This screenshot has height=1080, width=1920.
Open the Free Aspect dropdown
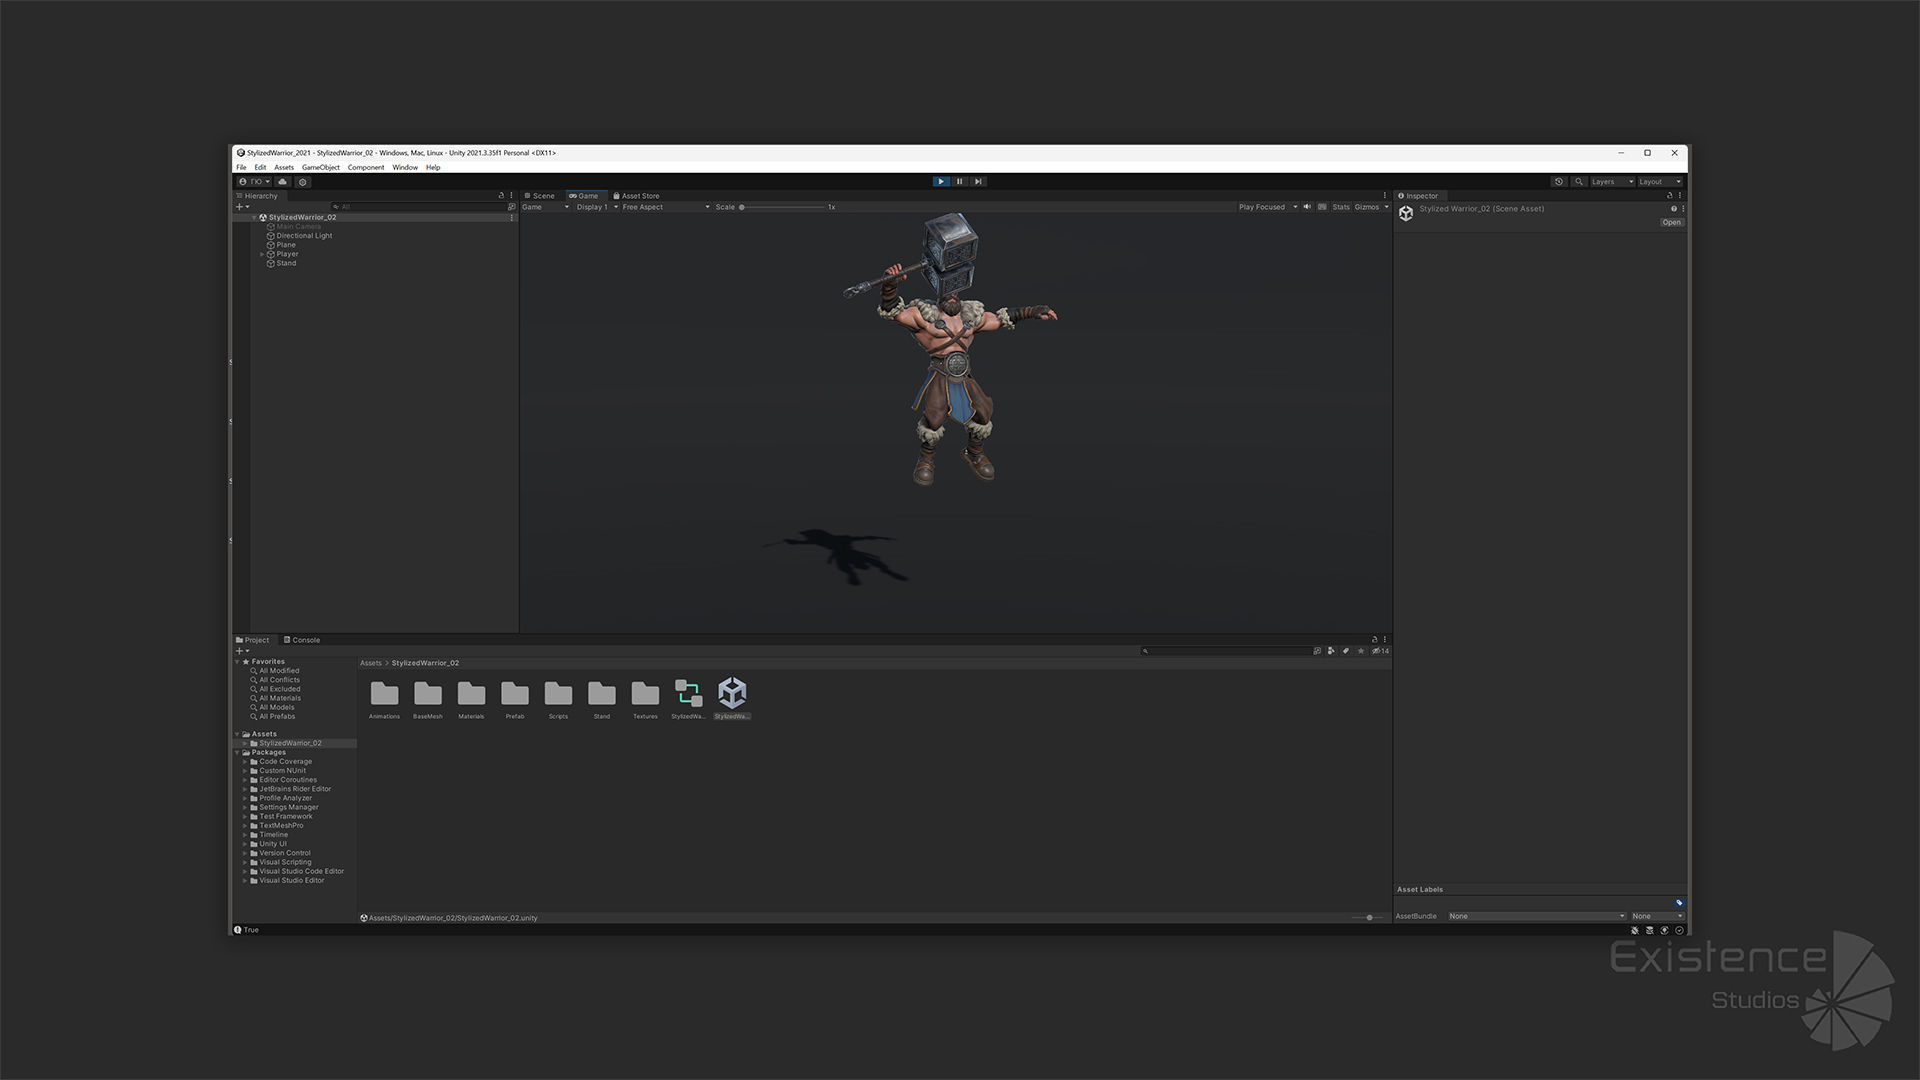click(x=665, y=207)
